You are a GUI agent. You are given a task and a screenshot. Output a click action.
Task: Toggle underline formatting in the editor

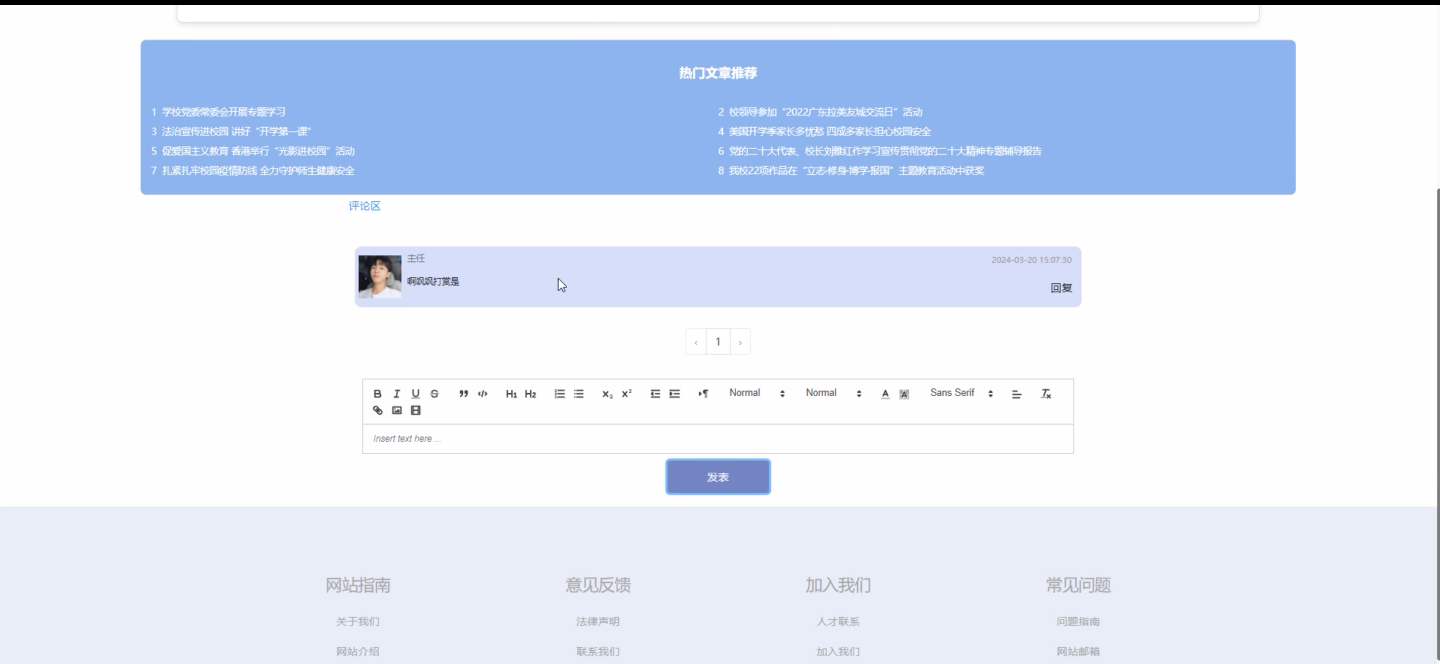click(414, 392)
